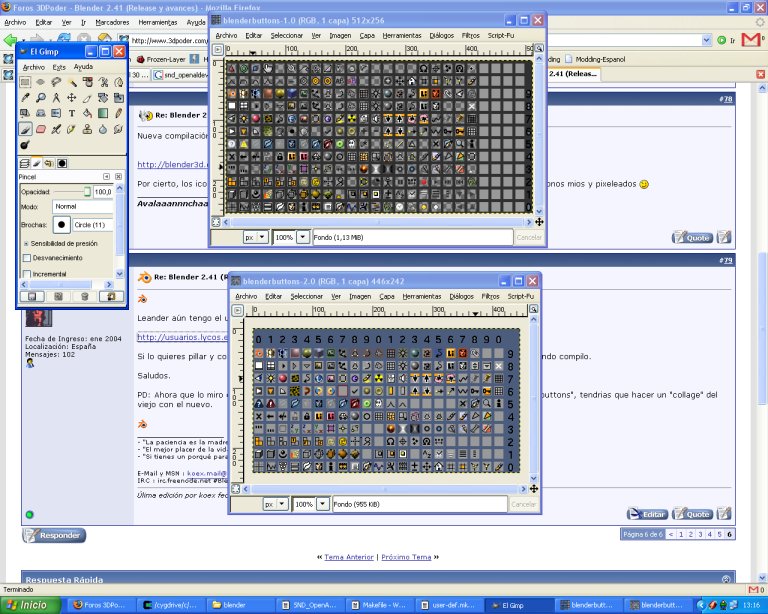Toggle Quick Mask in blenderbuttons-1.0 window

216,222
